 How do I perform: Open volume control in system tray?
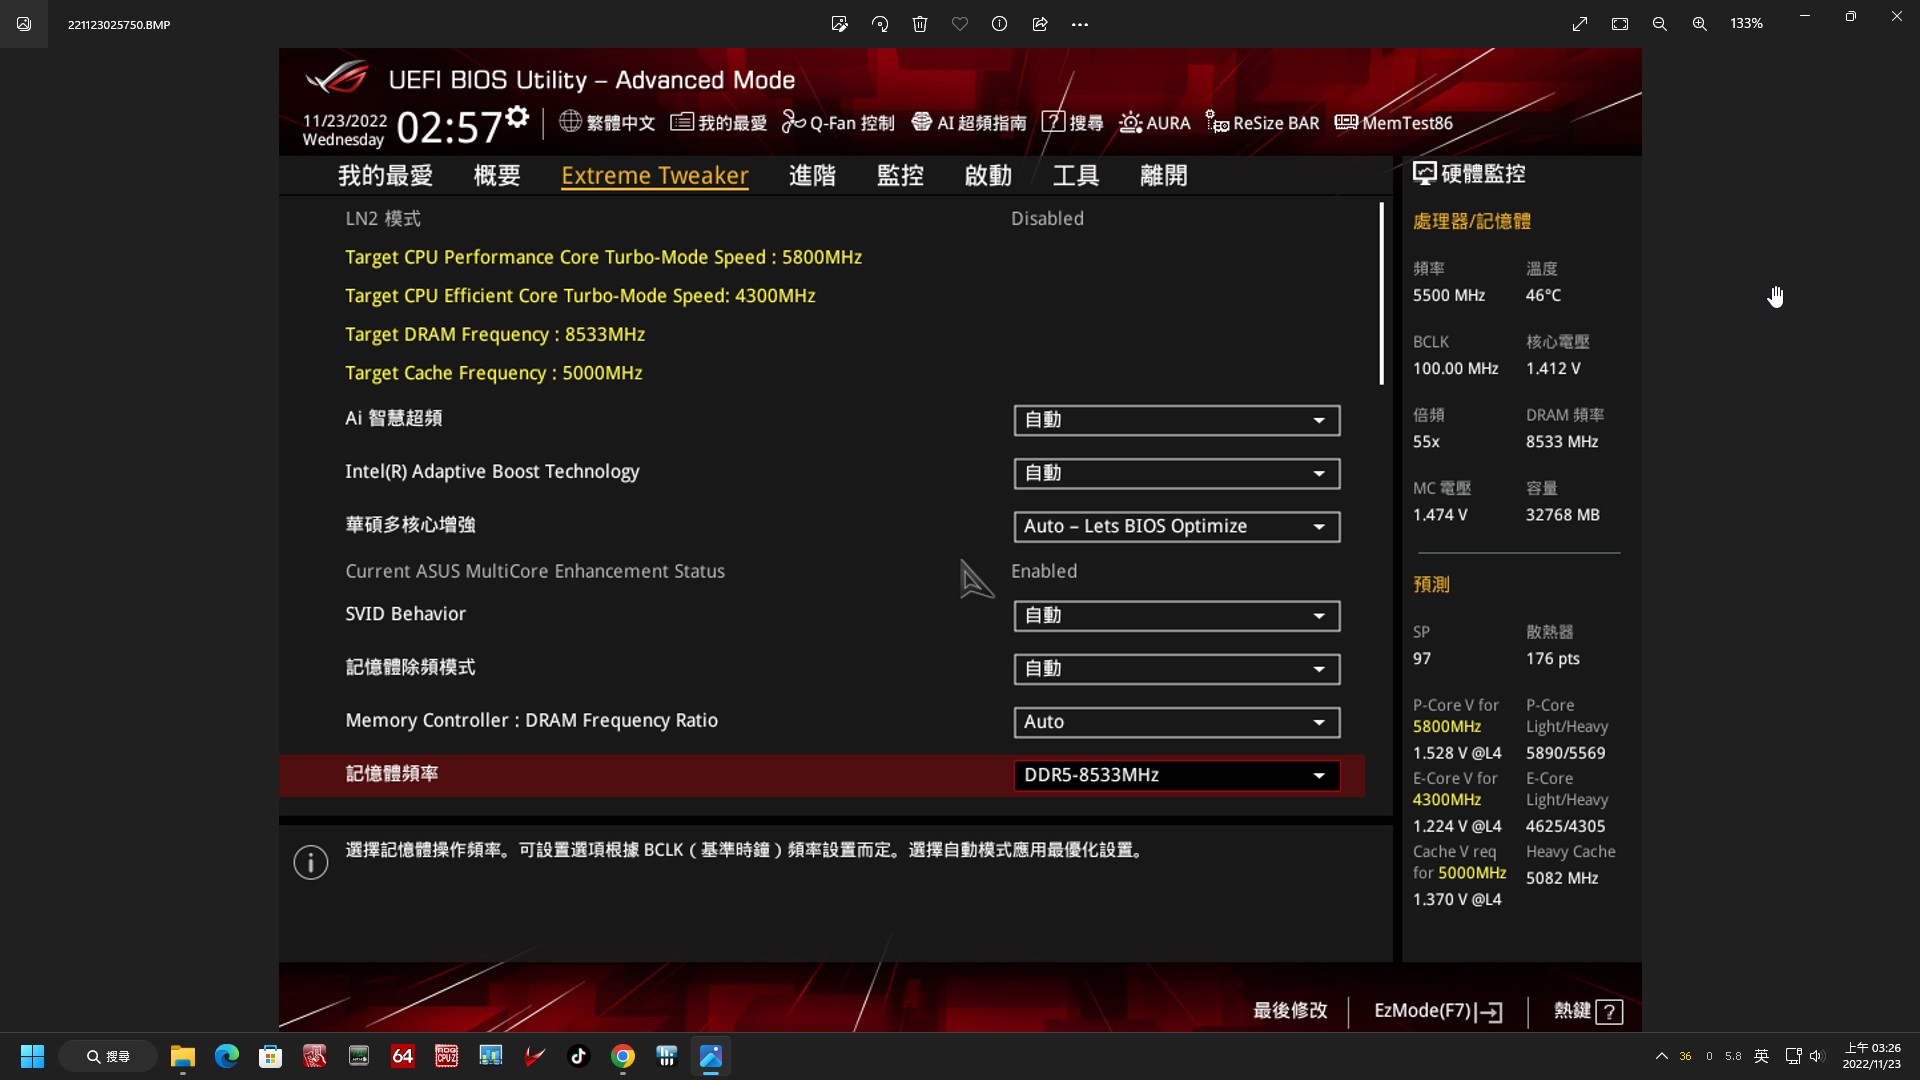1817,1056
